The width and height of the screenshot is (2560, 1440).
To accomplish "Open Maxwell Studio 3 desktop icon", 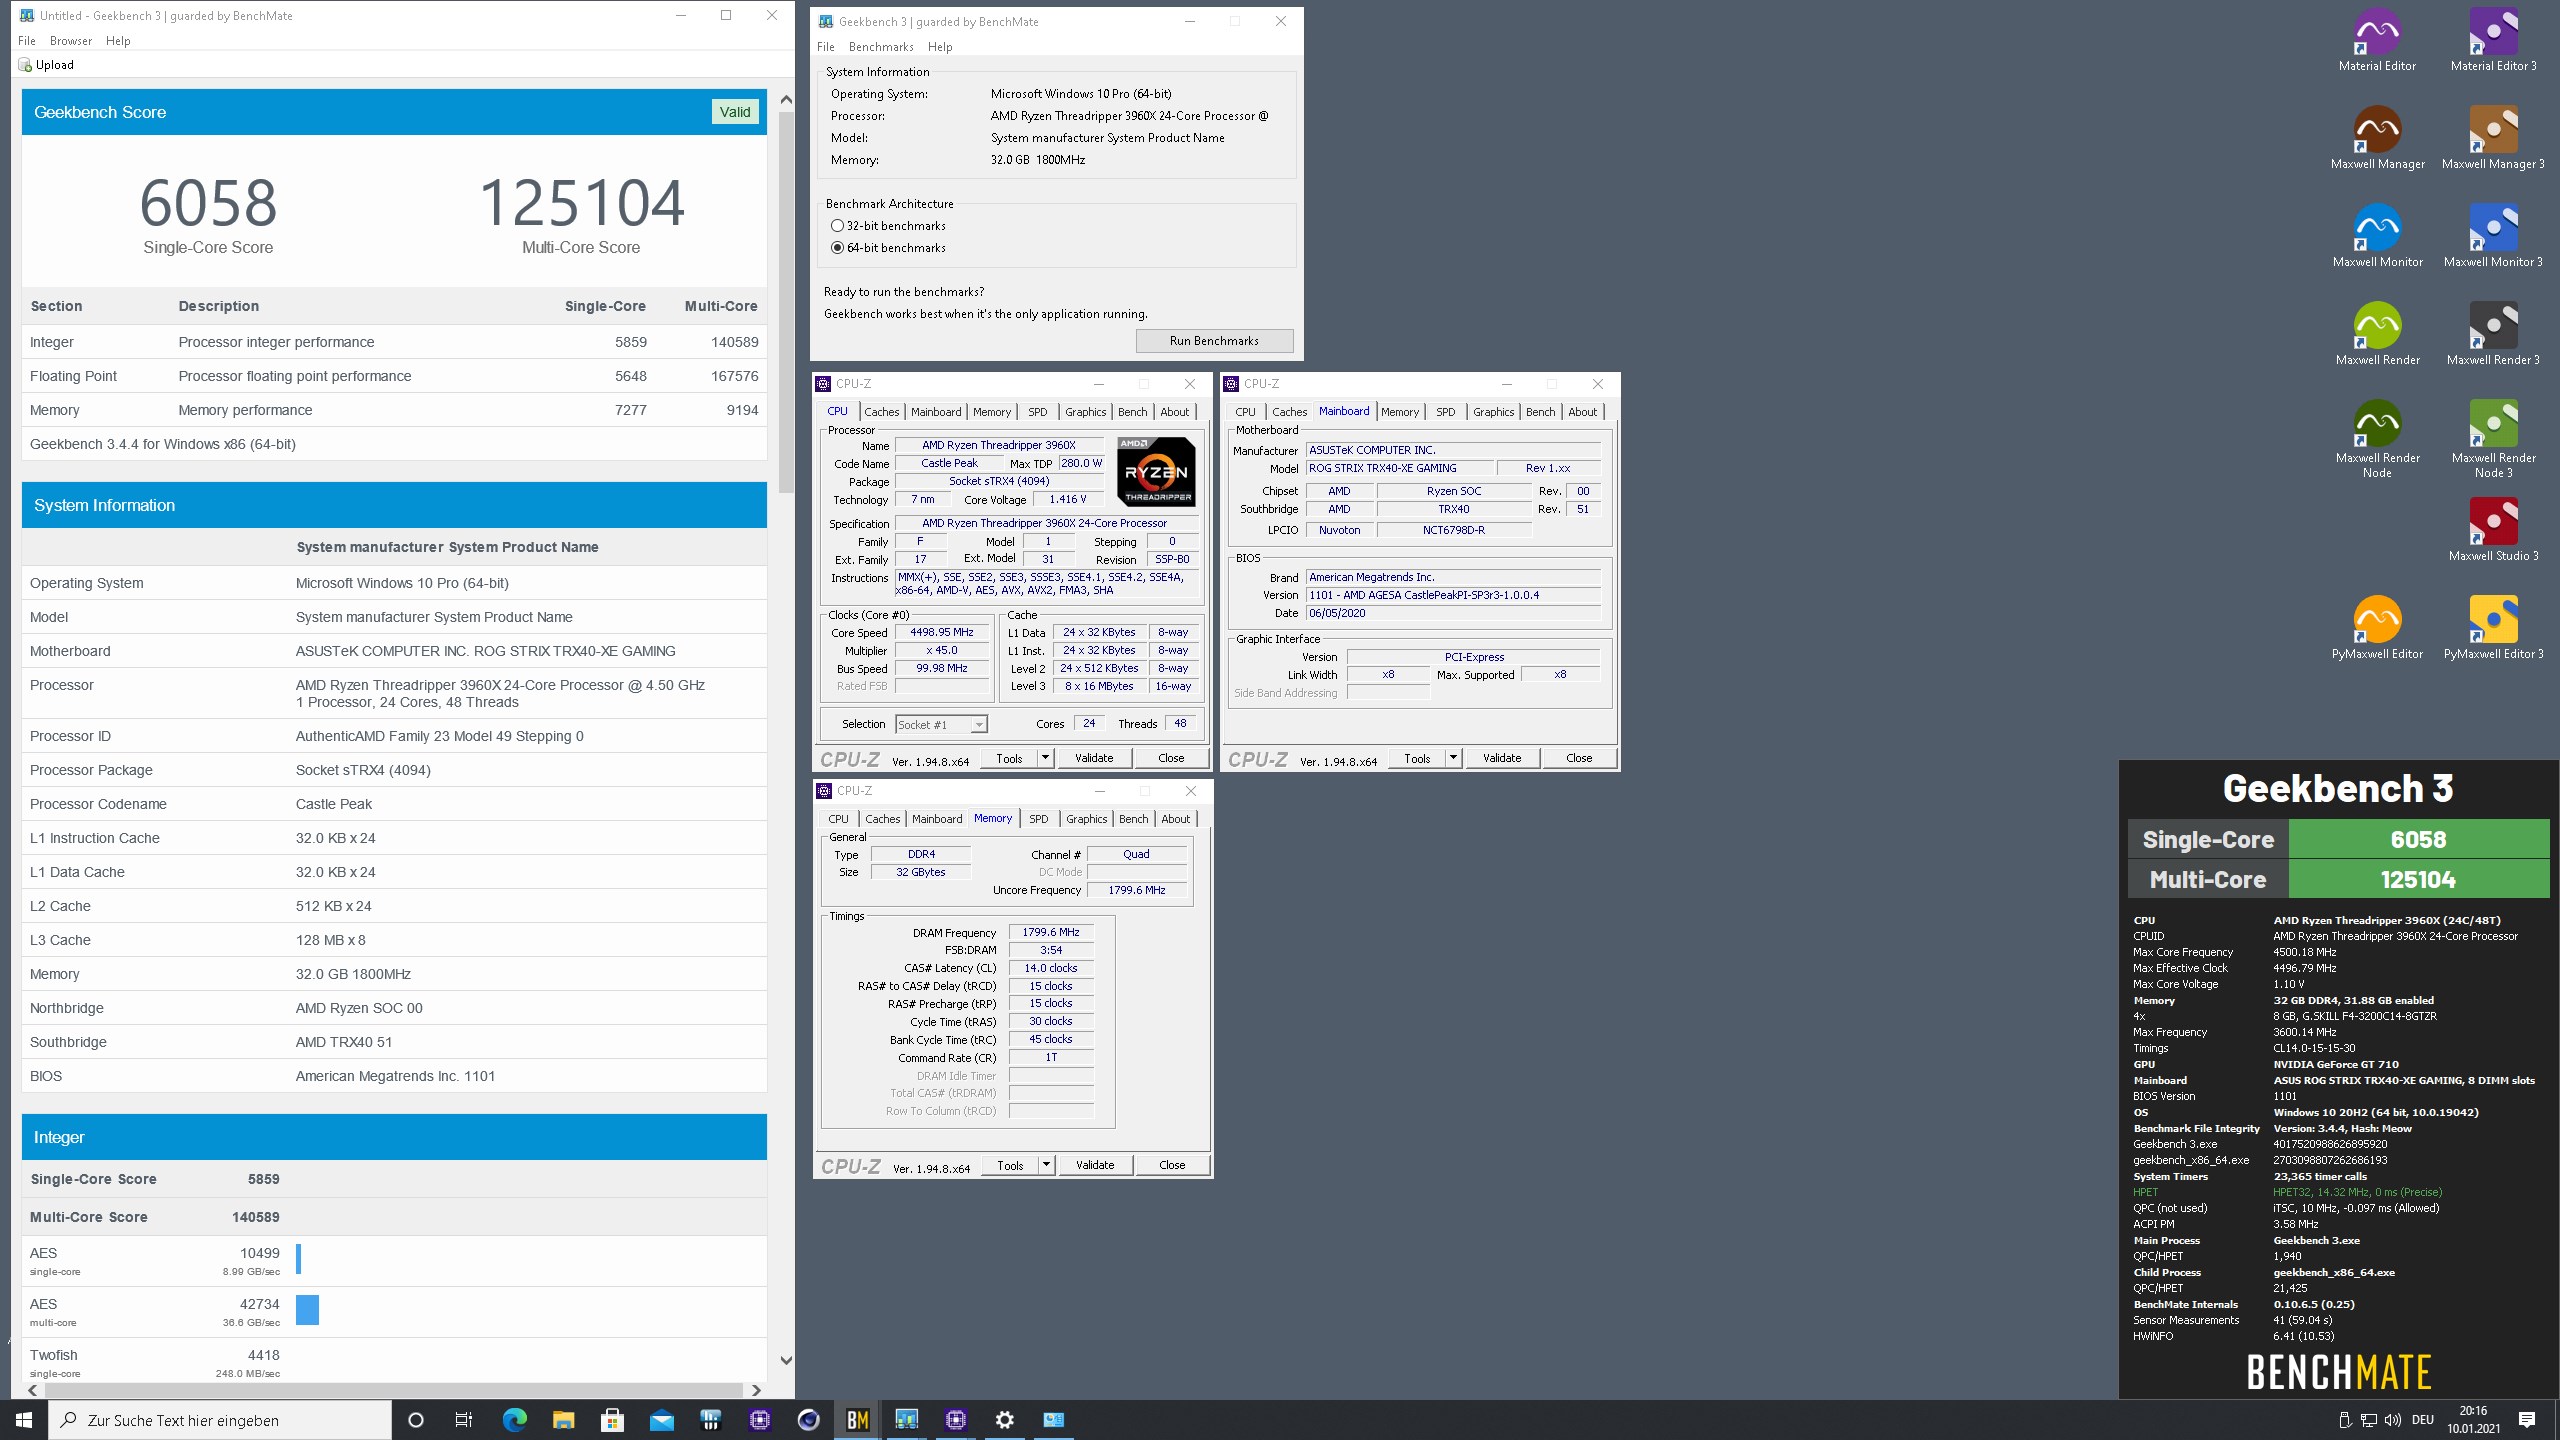I will point(2493,530).
